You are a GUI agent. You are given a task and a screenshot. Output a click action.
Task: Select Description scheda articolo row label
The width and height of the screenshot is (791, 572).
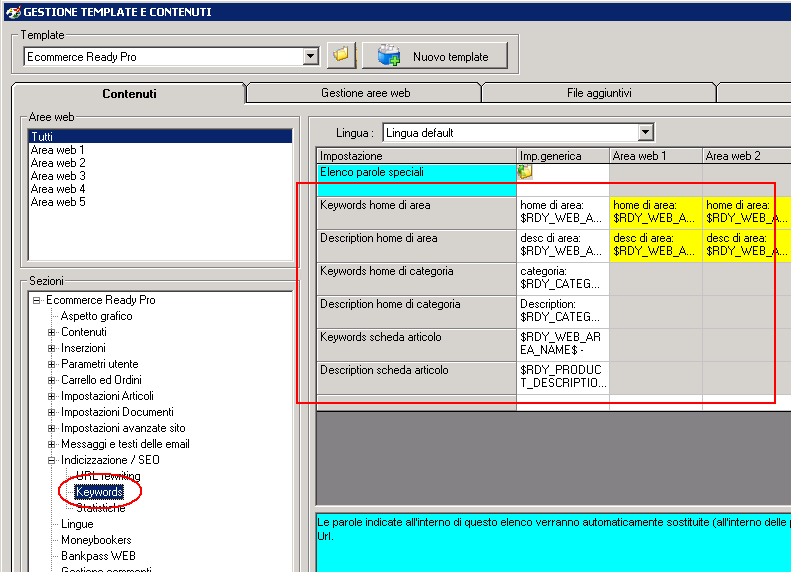pyautogui.click(x=417, y=377)
